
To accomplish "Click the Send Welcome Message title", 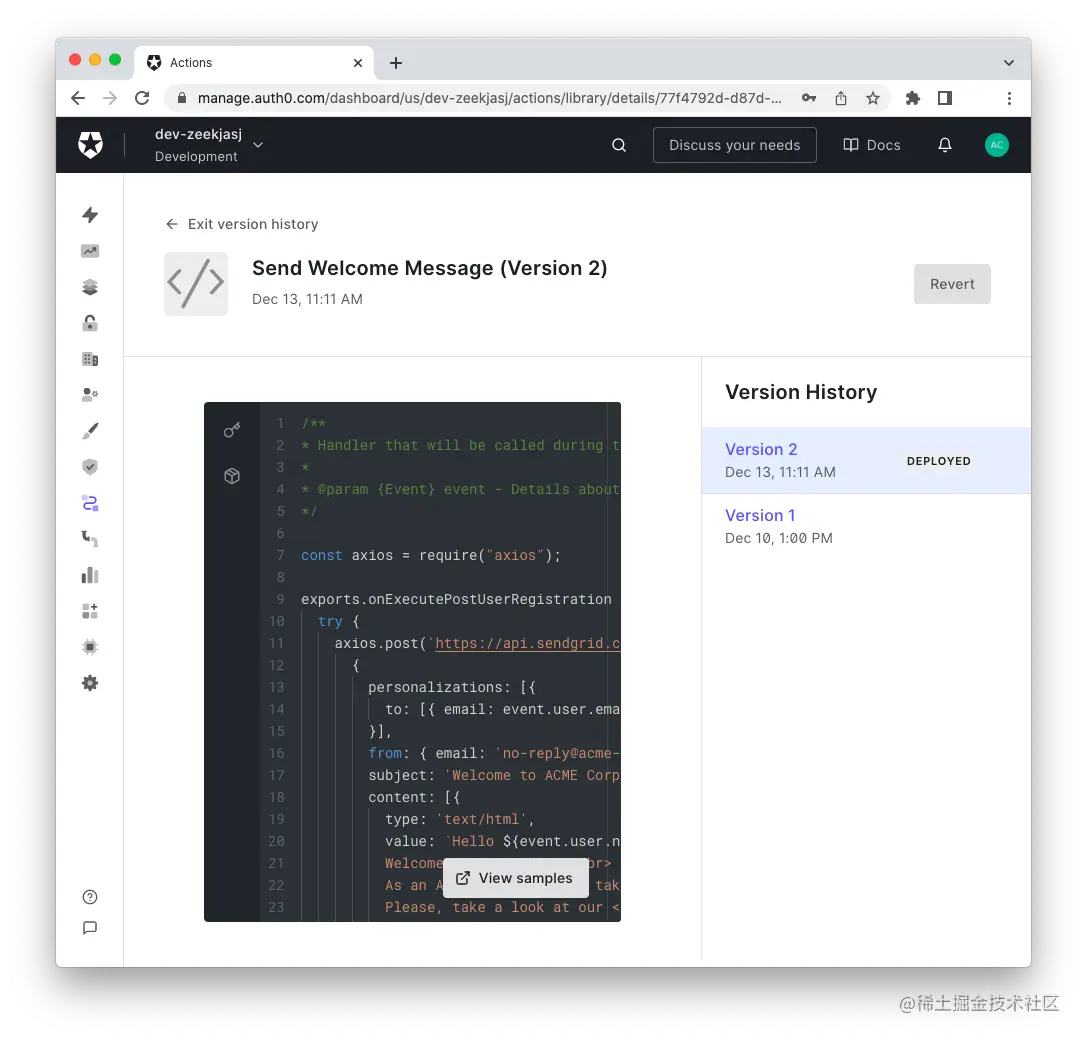I will (x=430, y=268).
